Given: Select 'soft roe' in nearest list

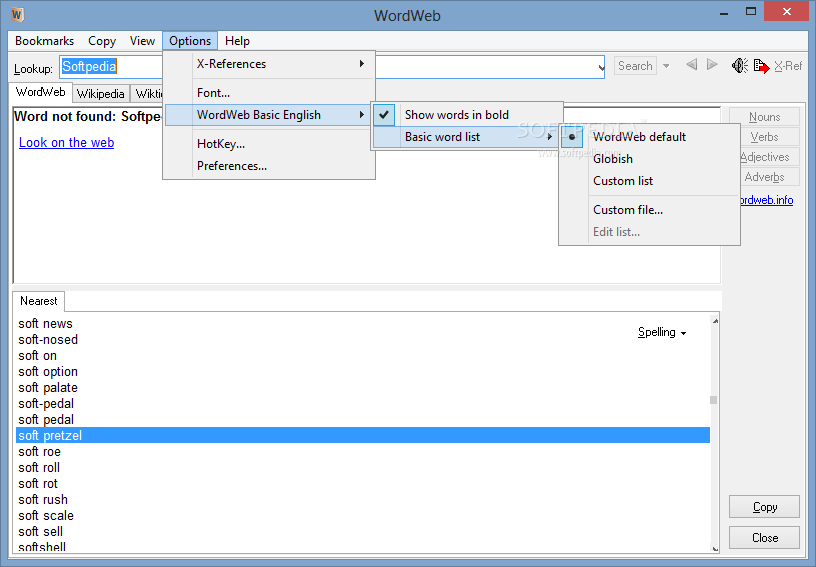Looking at the screenshot, I should coord(363,452).
